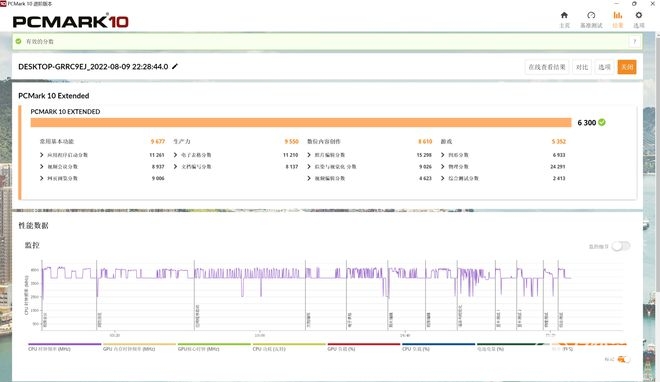Click the orange PCMARK 10 EXTENDED score bar
The image size is (660, 382).
301,122
